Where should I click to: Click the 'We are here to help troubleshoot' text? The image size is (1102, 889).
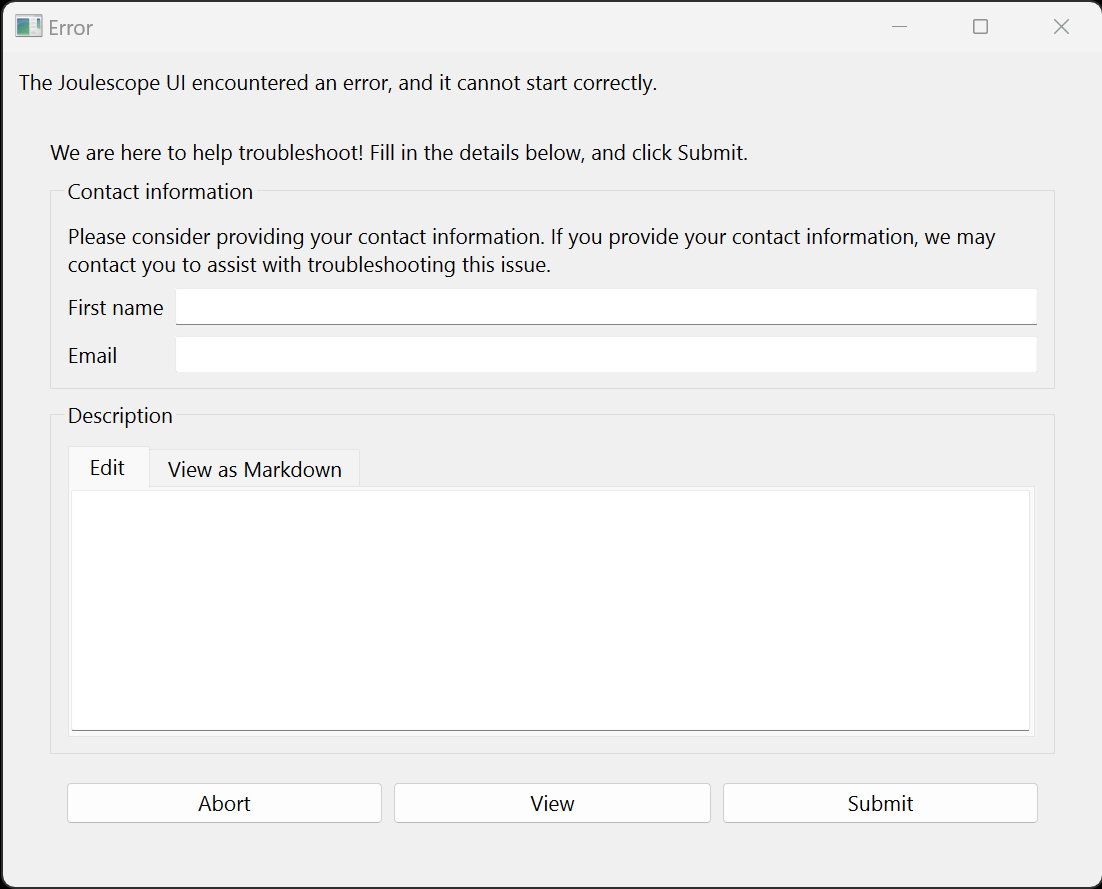(x=399, y=153)
